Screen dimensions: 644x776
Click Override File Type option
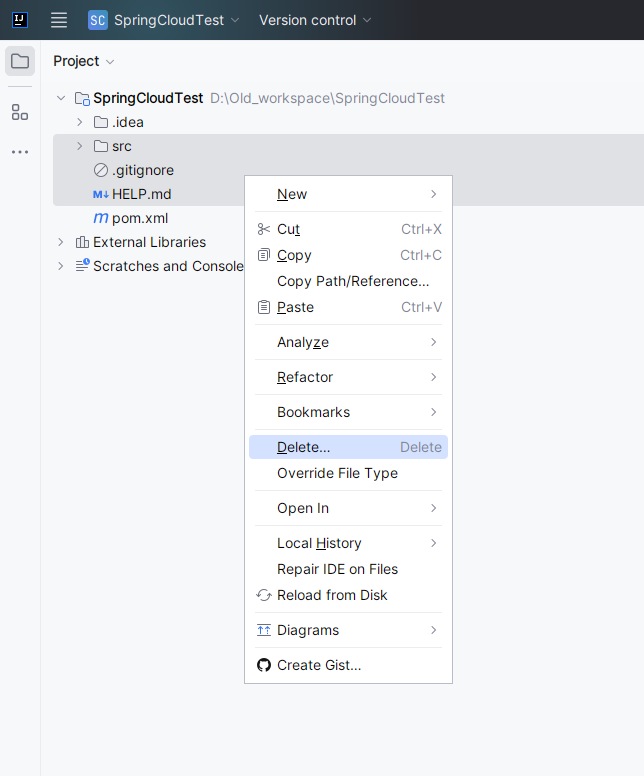(337, 473)
